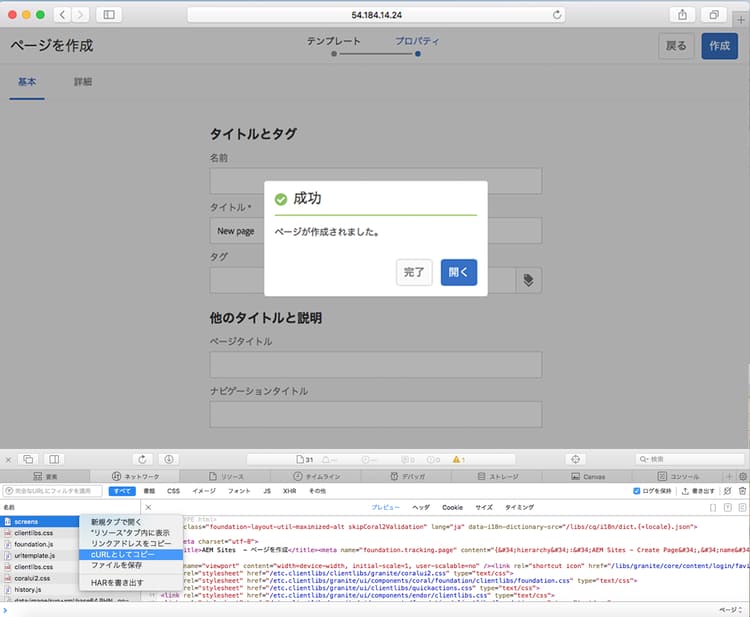This screenshot has width=750, height=617.
Task: Click the network trash clear icon
Action: pos(742,491)
